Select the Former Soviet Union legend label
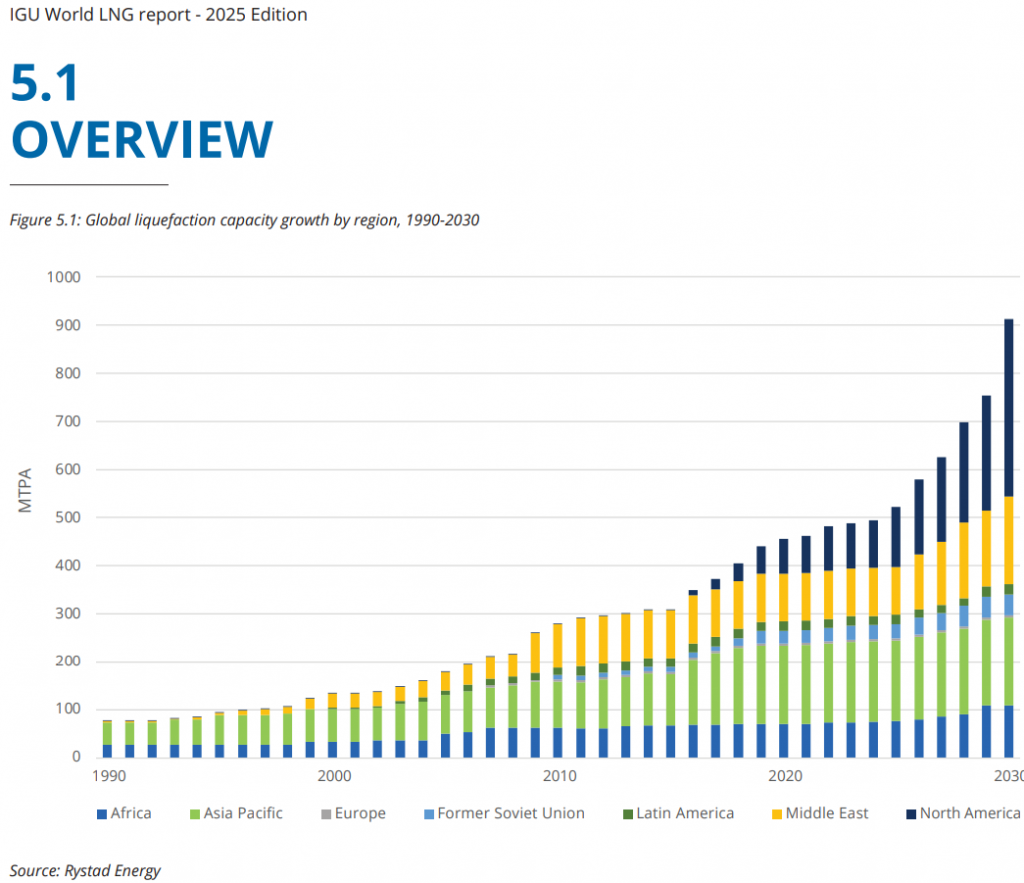Screen dimensions: 1024x883 tap(510, 813)
